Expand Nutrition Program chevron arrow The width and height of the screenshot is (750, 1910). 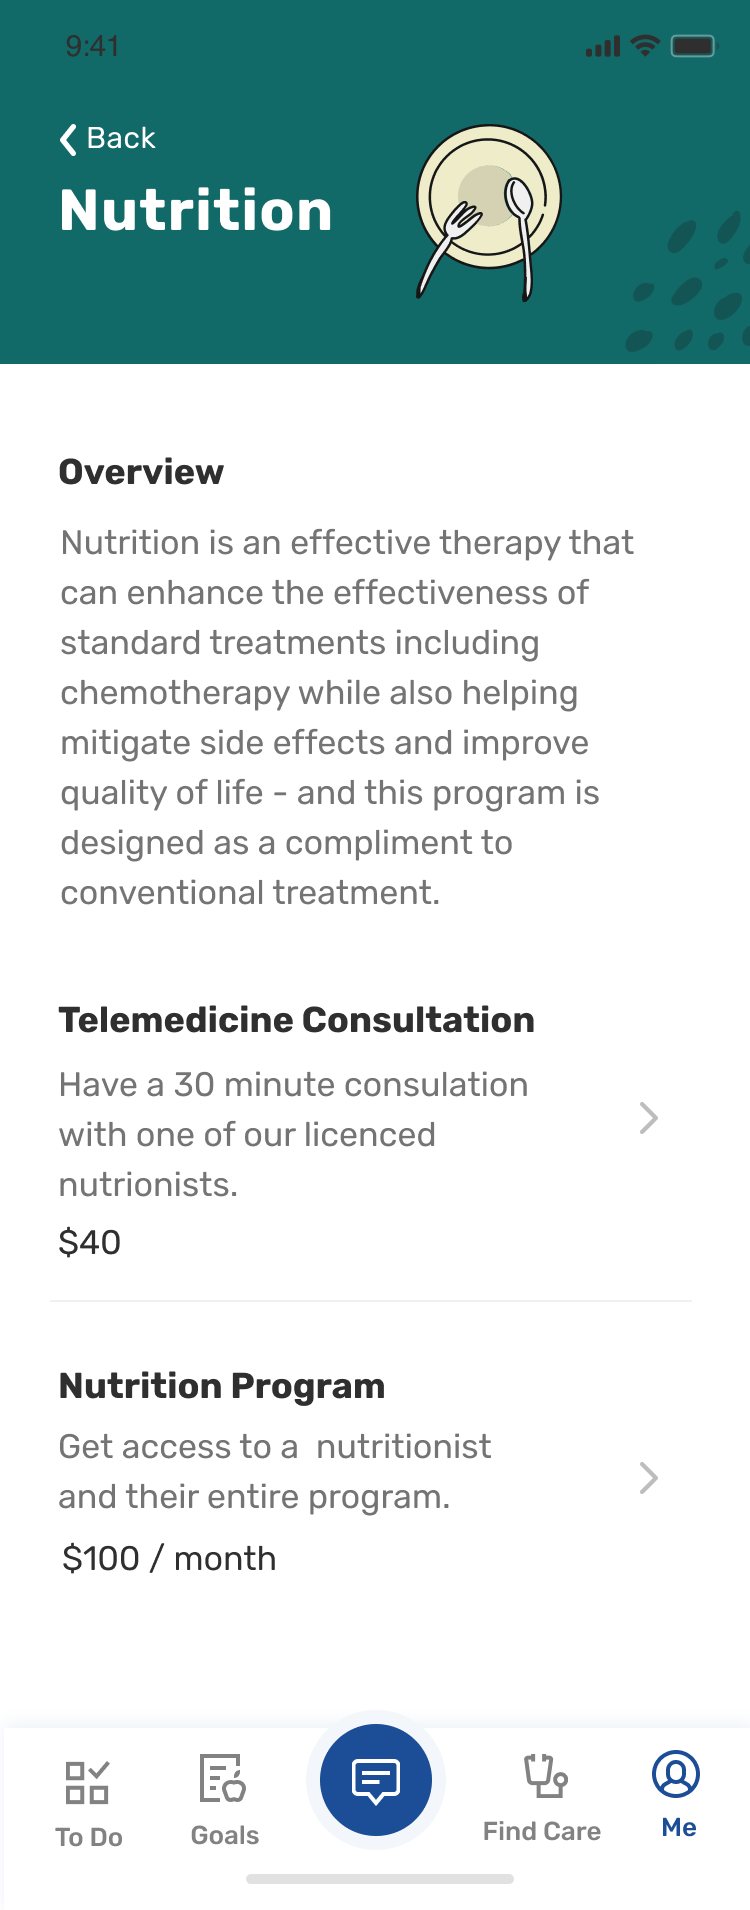pyautogui.click(x=649, y=1478)
